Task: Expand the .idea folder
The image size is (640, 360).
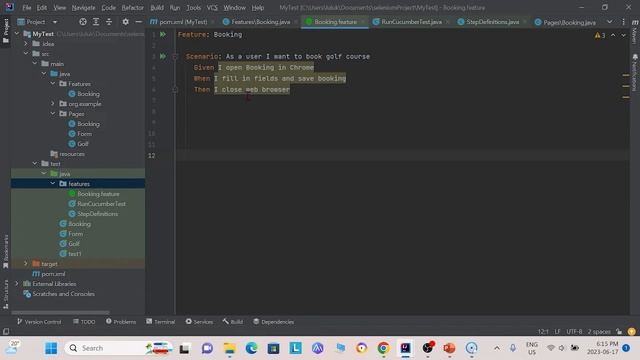Action: pos(26,43)
